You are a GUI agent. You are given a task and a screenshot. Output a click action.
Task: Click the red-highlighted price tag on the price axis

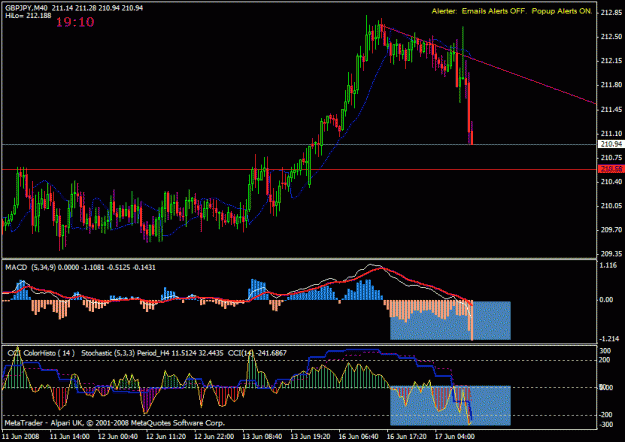pyautogui.click(x=611, y=169)
